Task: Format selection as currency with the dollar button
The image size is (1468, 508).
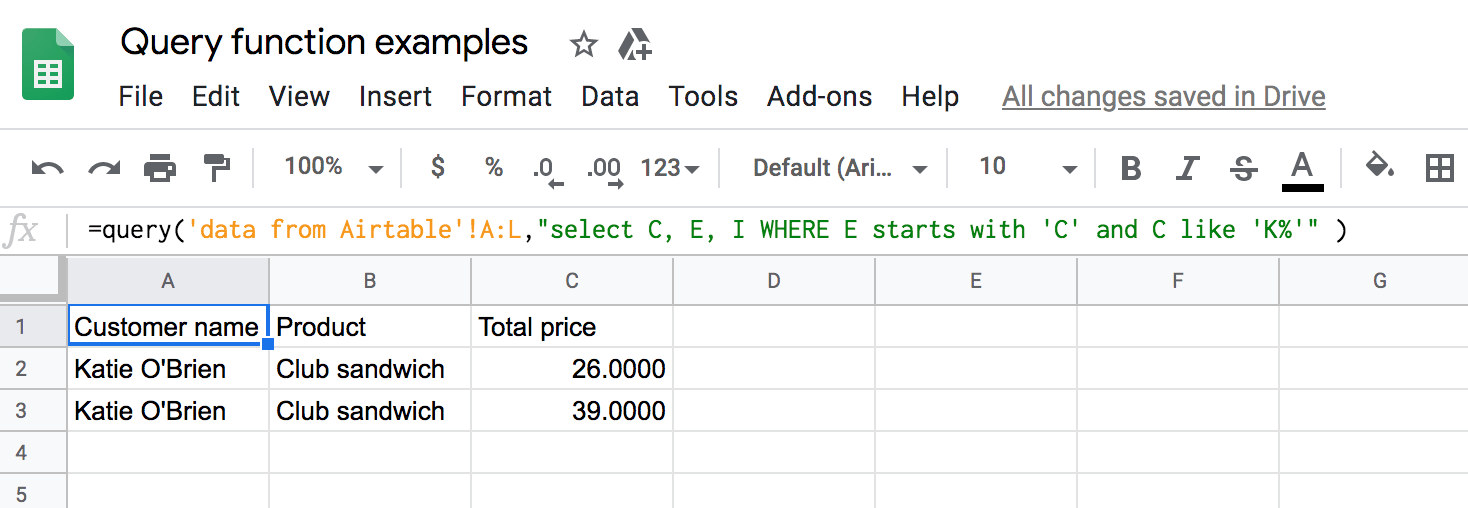Action: 437,167
